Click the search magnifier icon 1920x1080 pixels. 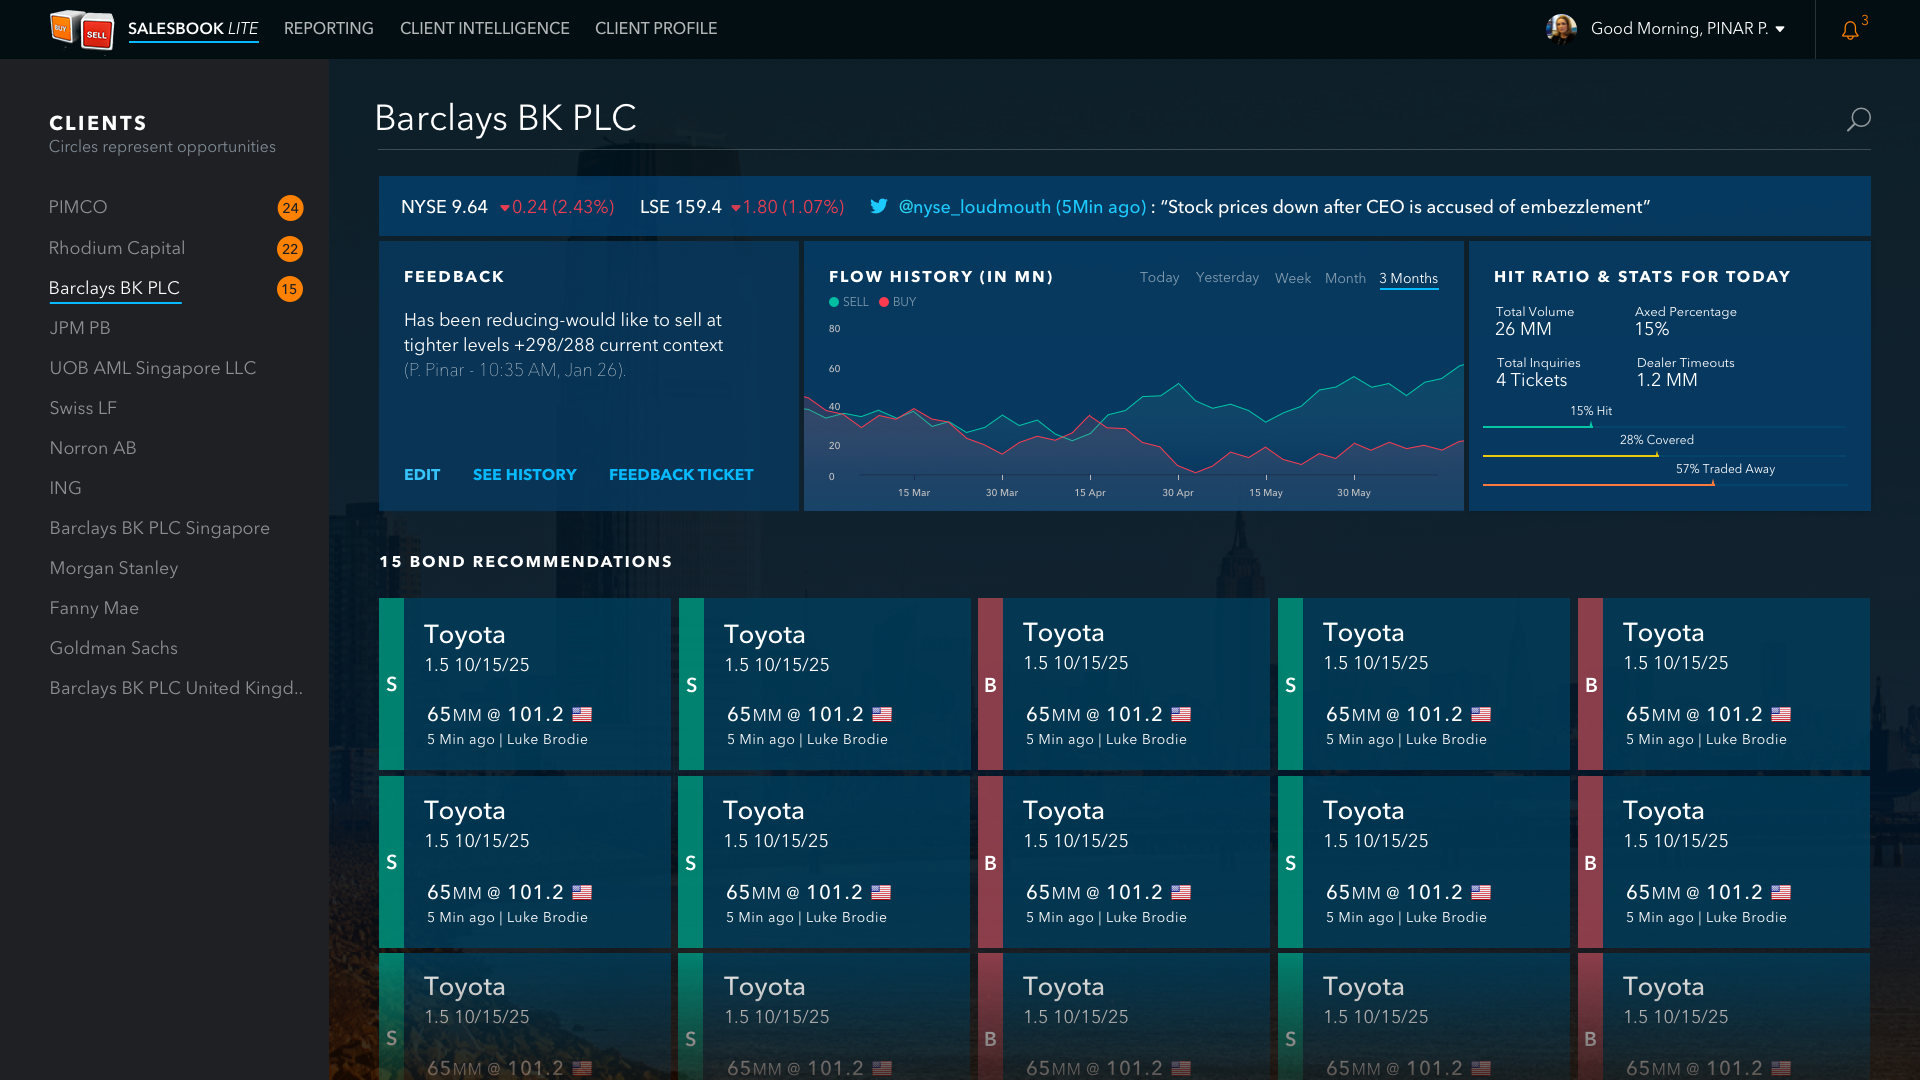click(x=1858, y=120)
